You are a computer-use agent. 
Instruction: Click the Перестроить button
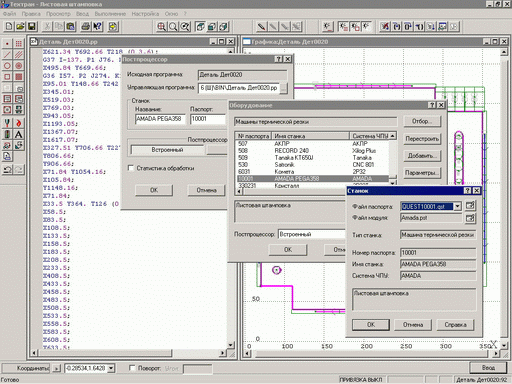(422, 139)
